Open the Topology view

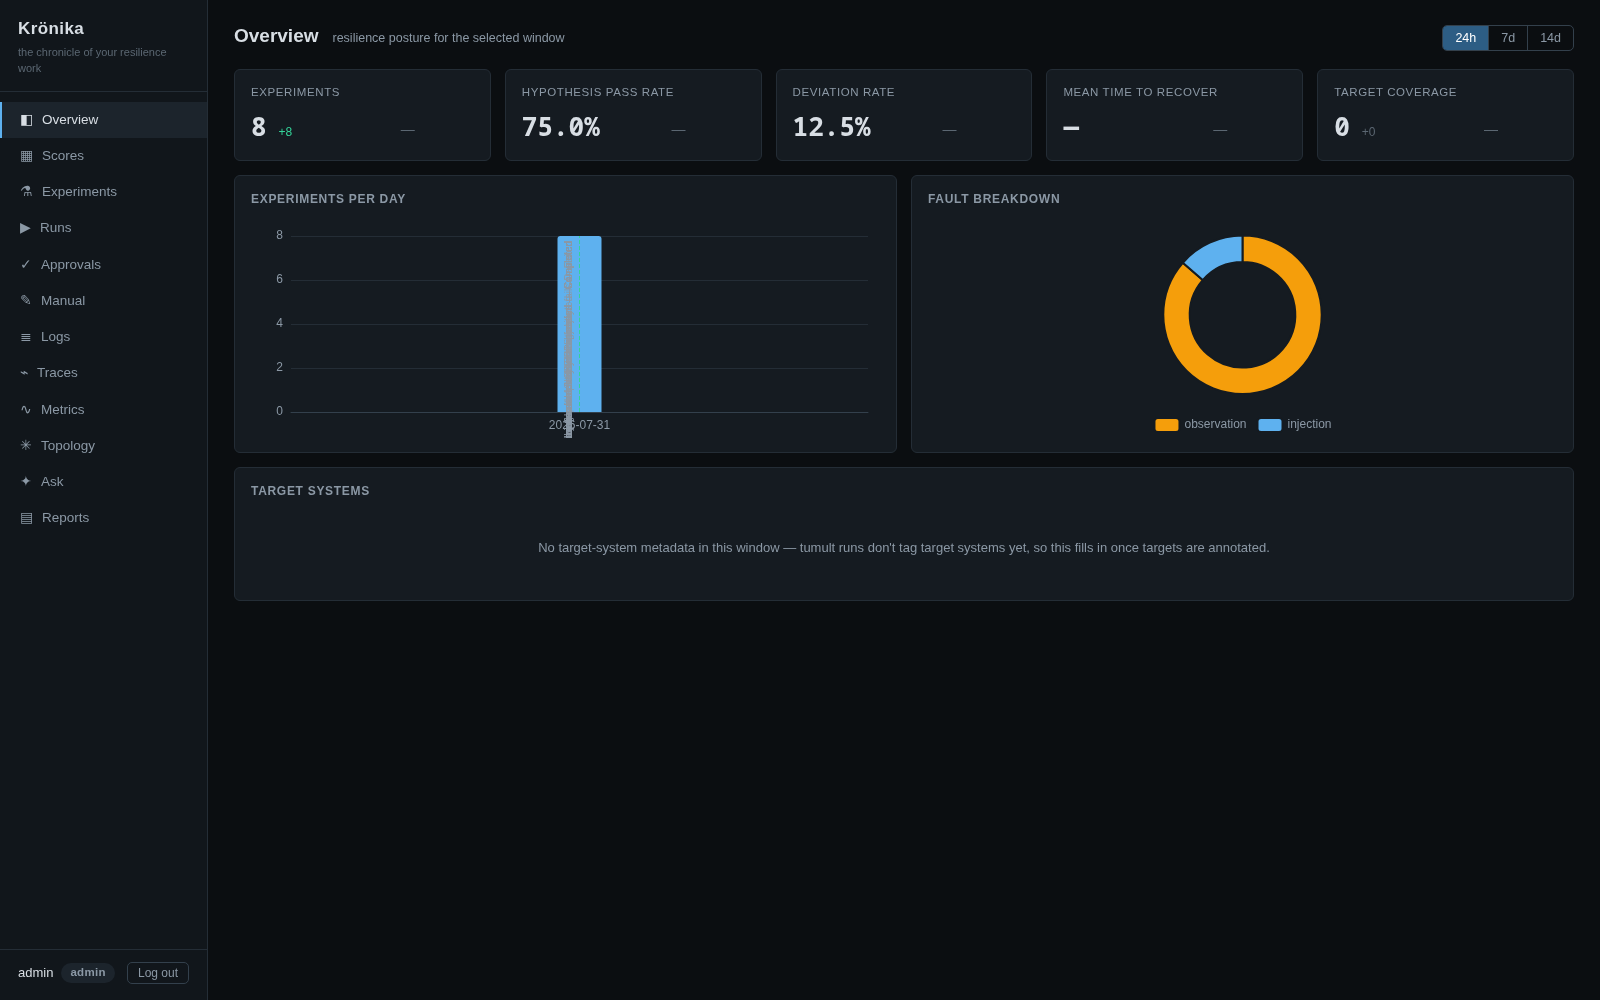104,446
